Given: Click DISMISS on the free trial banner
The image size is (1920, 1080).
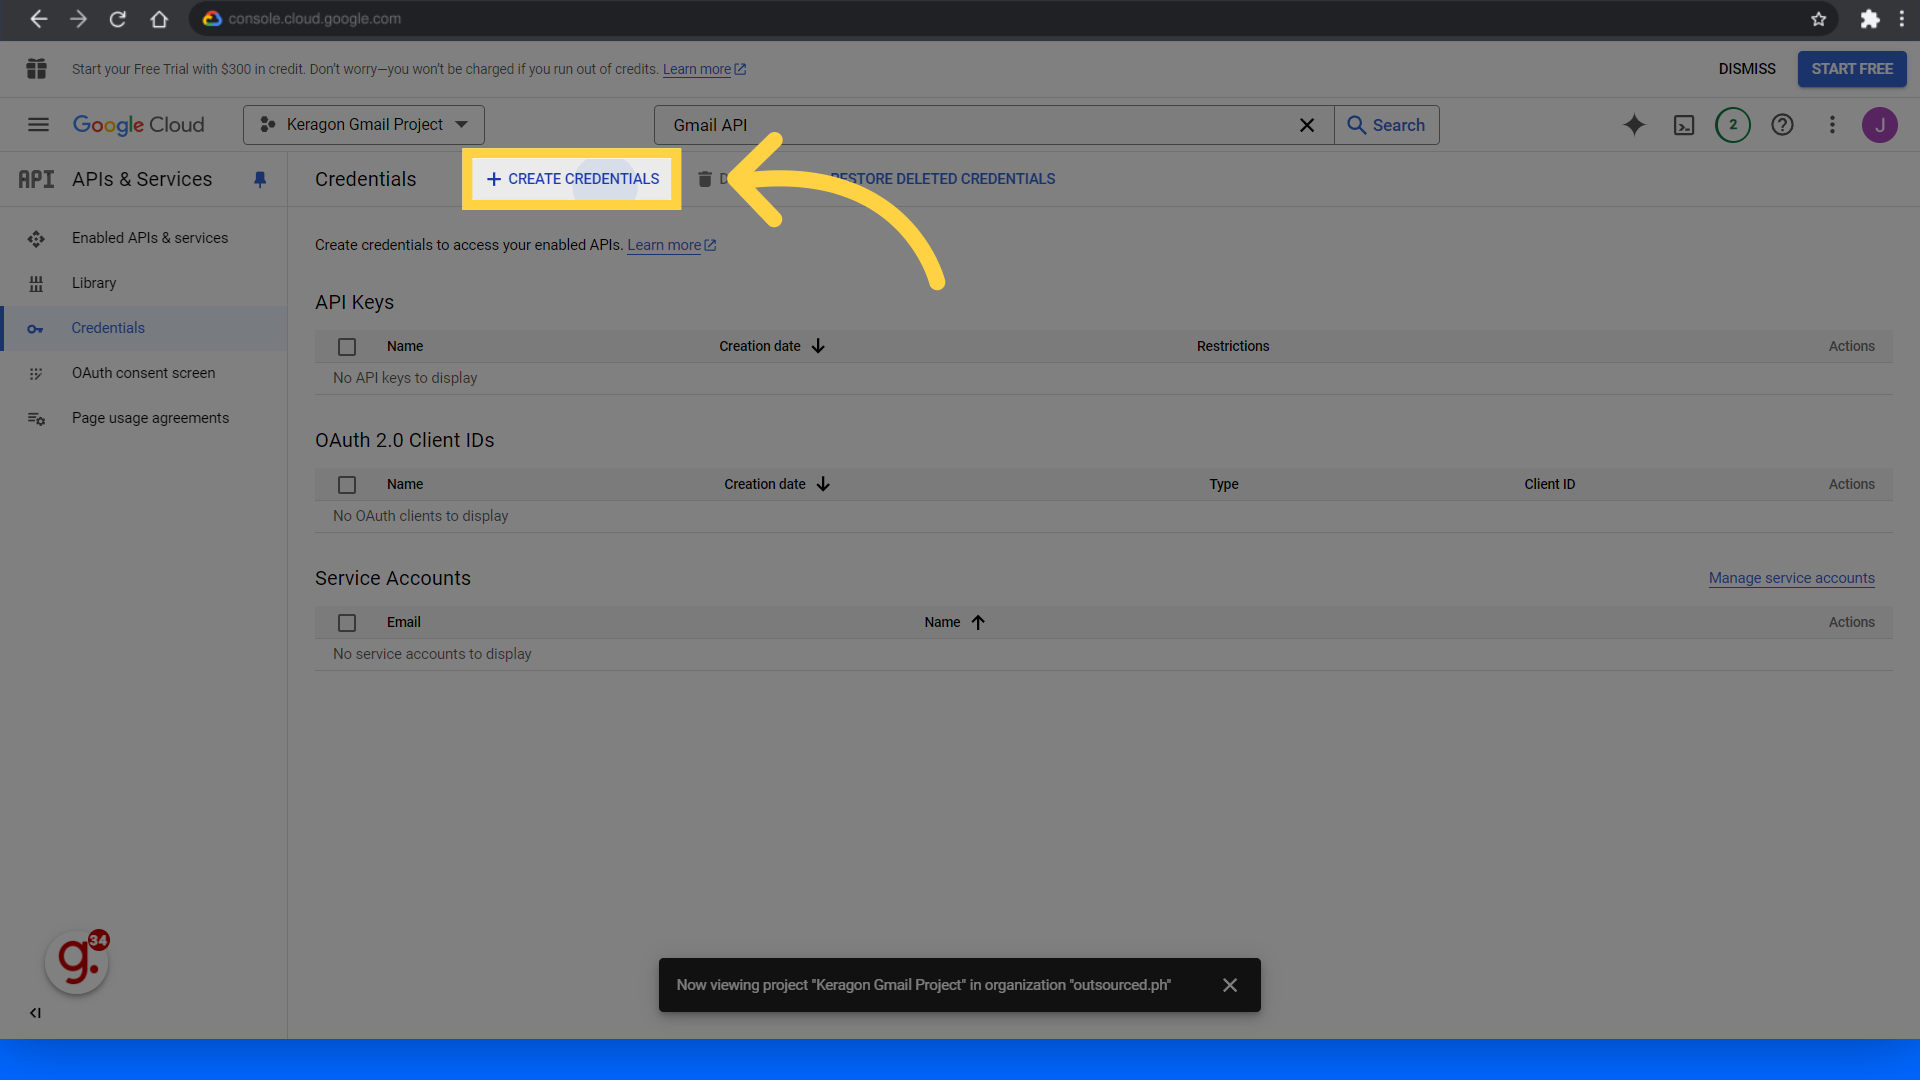Looking at the screenshot, I should (1747, 69).
